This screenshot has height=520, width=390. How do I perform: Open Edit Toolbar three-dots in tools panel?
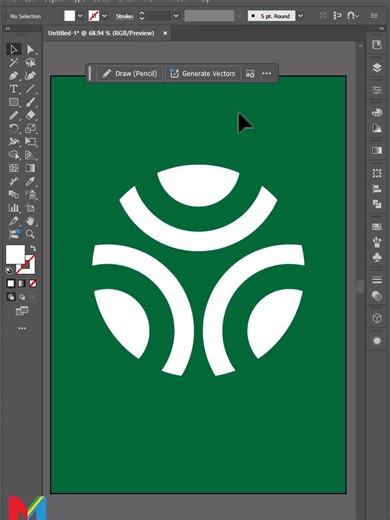(22, 328)
